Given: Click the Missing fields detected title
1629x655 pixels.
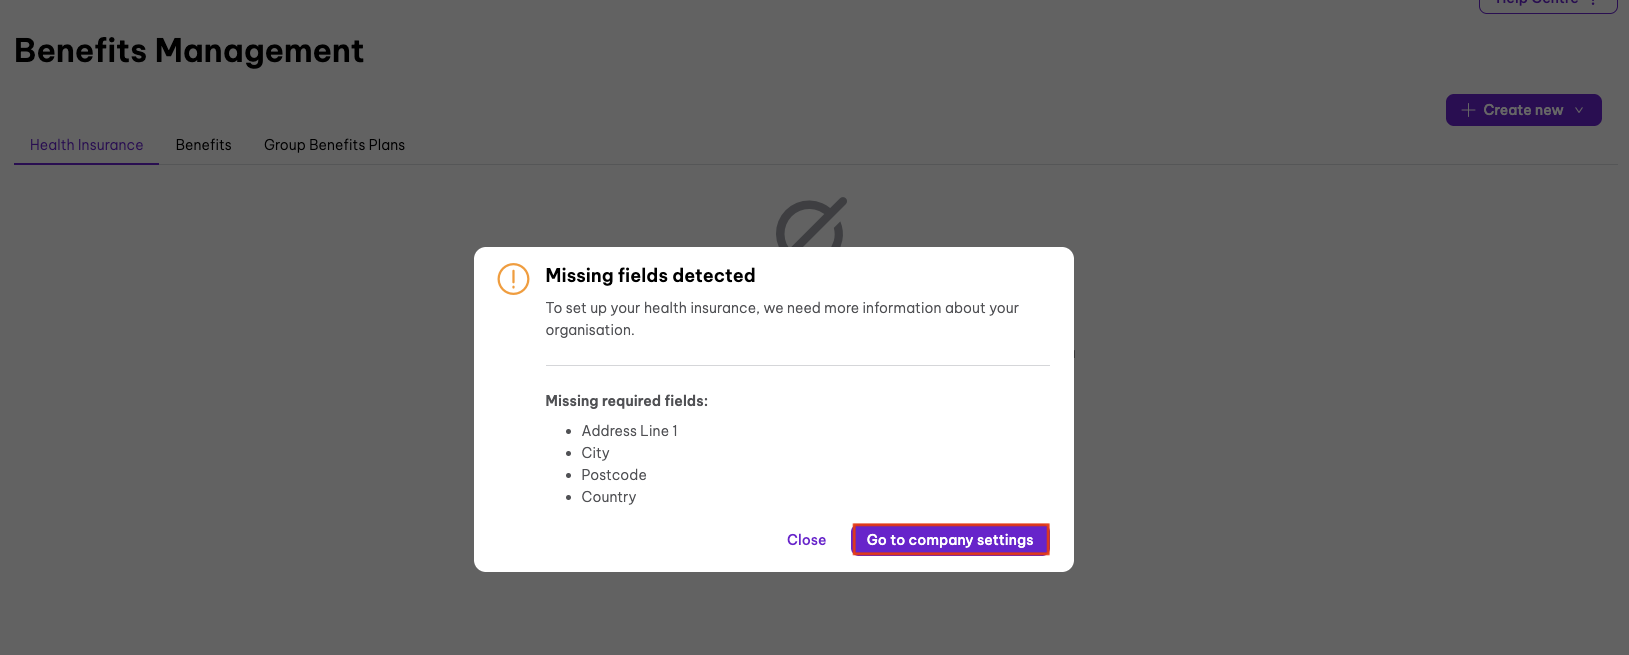Looking at the screenshot, I should (650, 276).
